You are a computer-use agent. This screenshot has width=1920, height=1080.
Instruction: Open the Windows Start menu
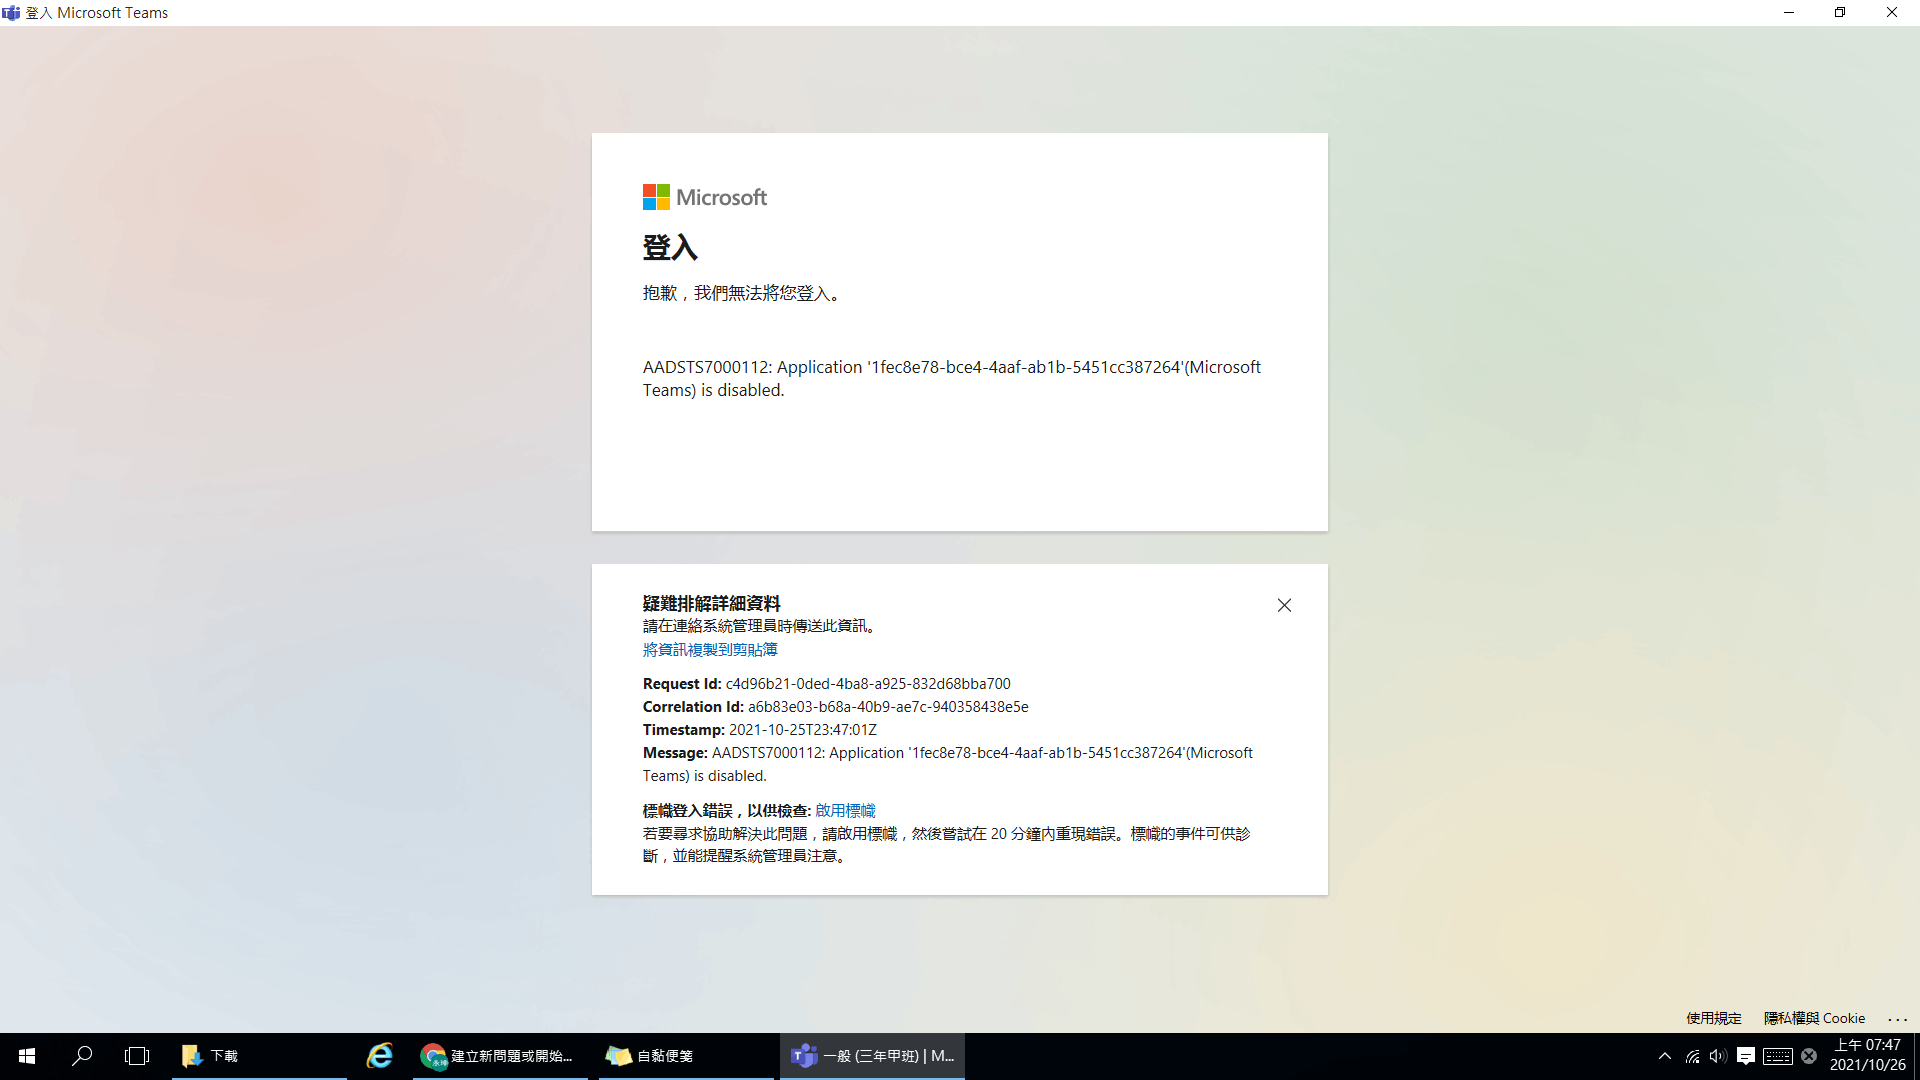pyautogui.click(x=27, y=1056)
